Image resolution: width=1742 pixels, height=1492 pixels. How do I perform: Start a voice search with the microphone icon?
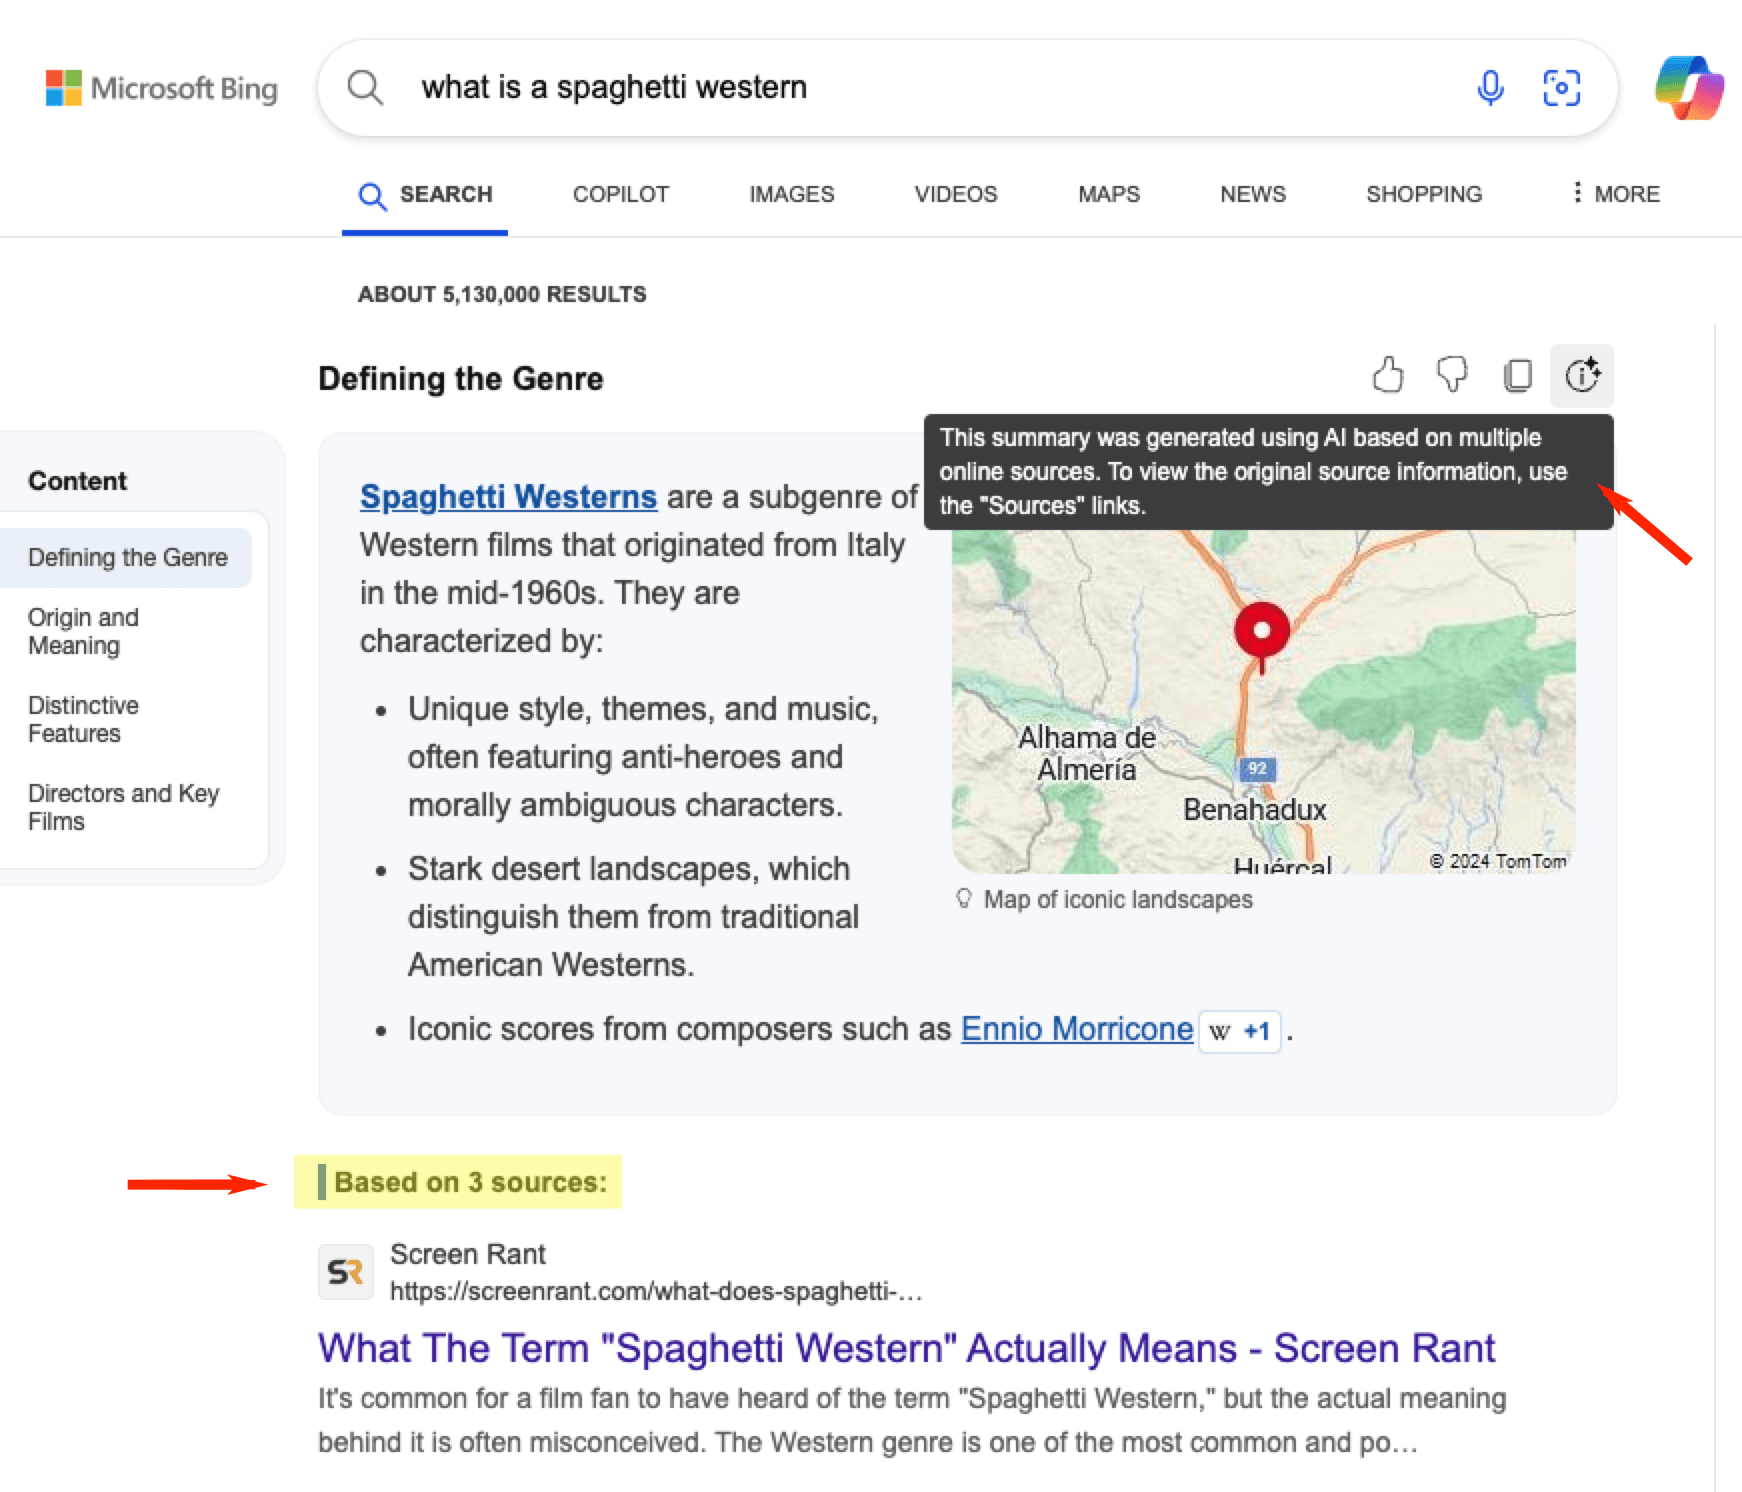[1490, 87]
